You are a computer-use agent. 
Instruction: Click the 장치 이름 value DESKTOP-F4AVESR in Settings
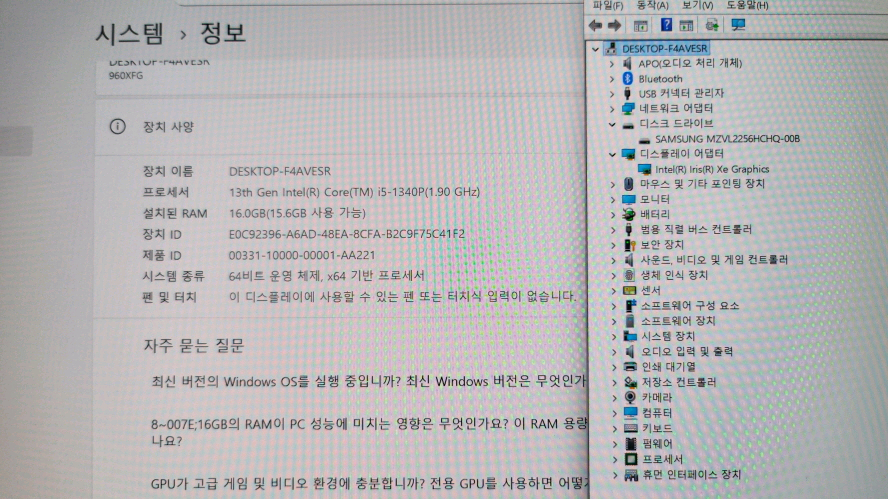point(280,171)
